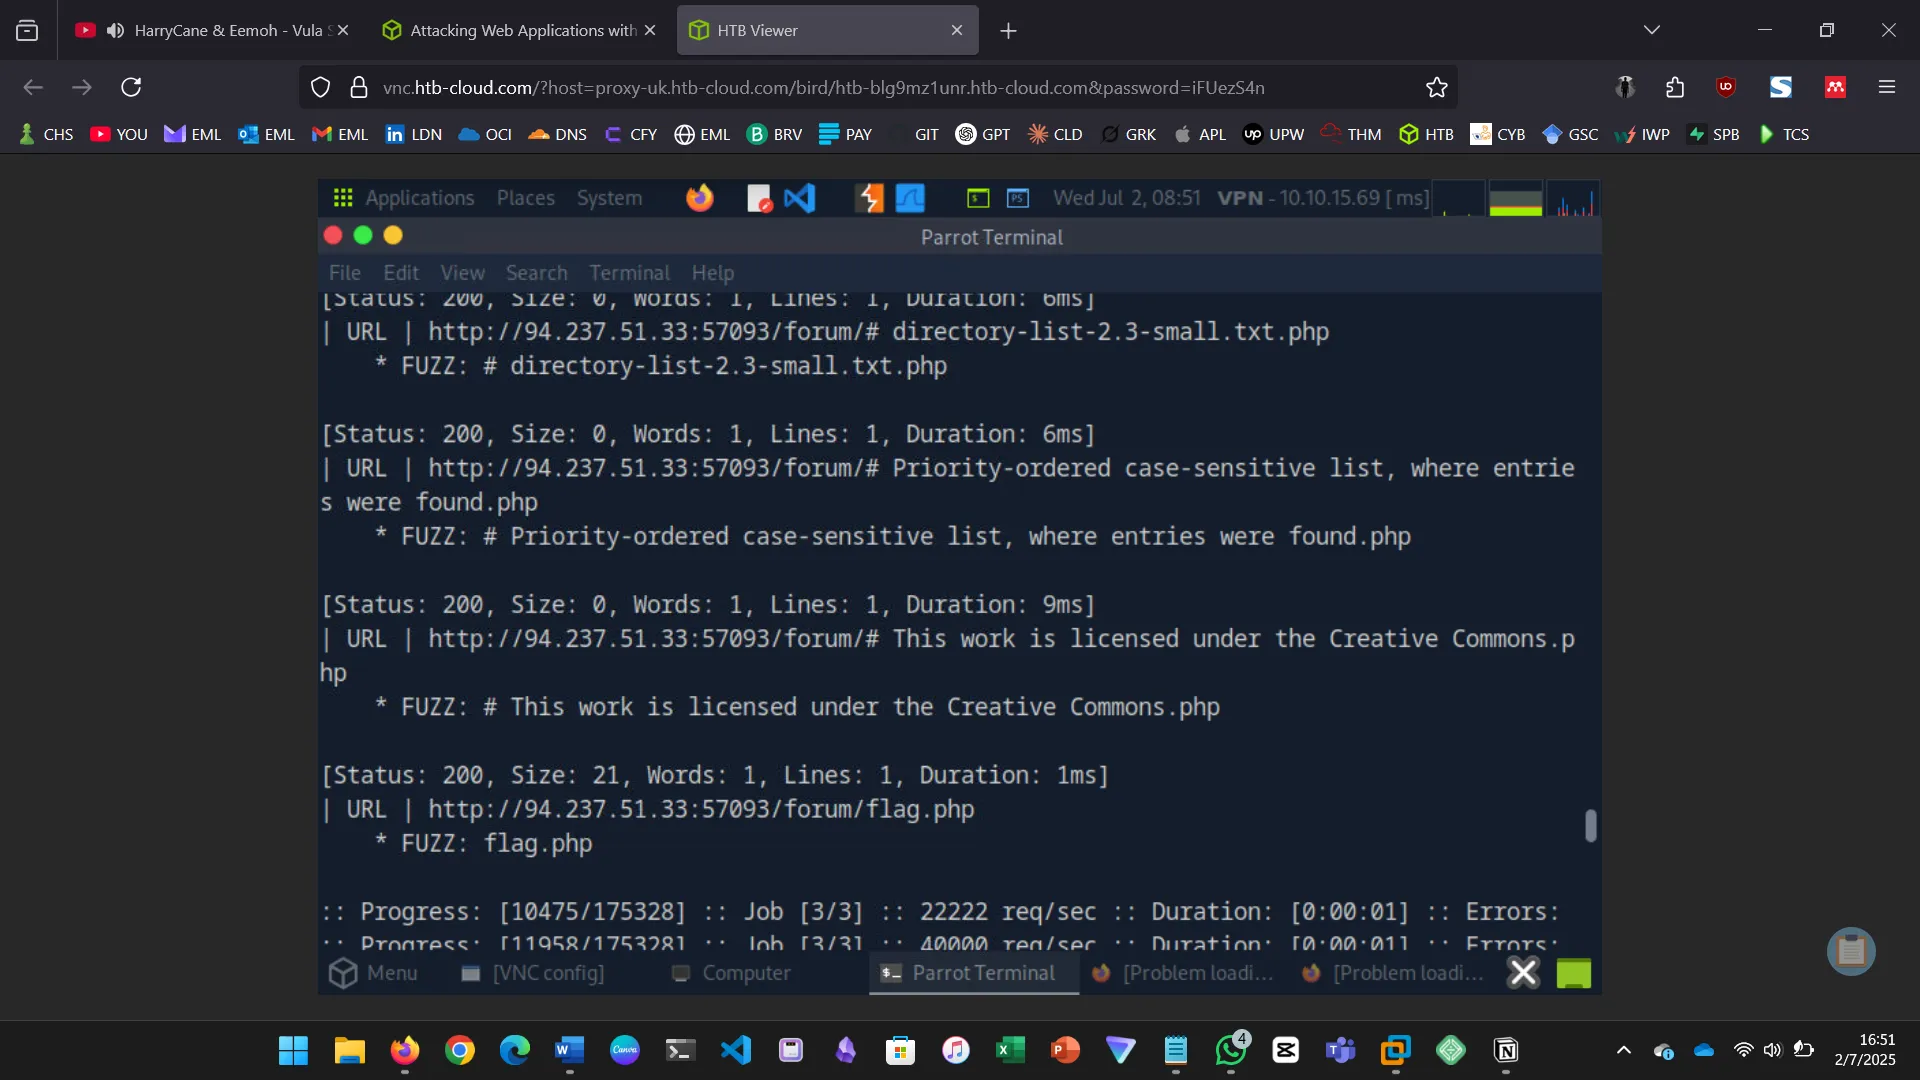This screenshot has width=1920, height=1080.
Task: Toggle the bookmark star in the address bar
Action: tap(1436, 87)
